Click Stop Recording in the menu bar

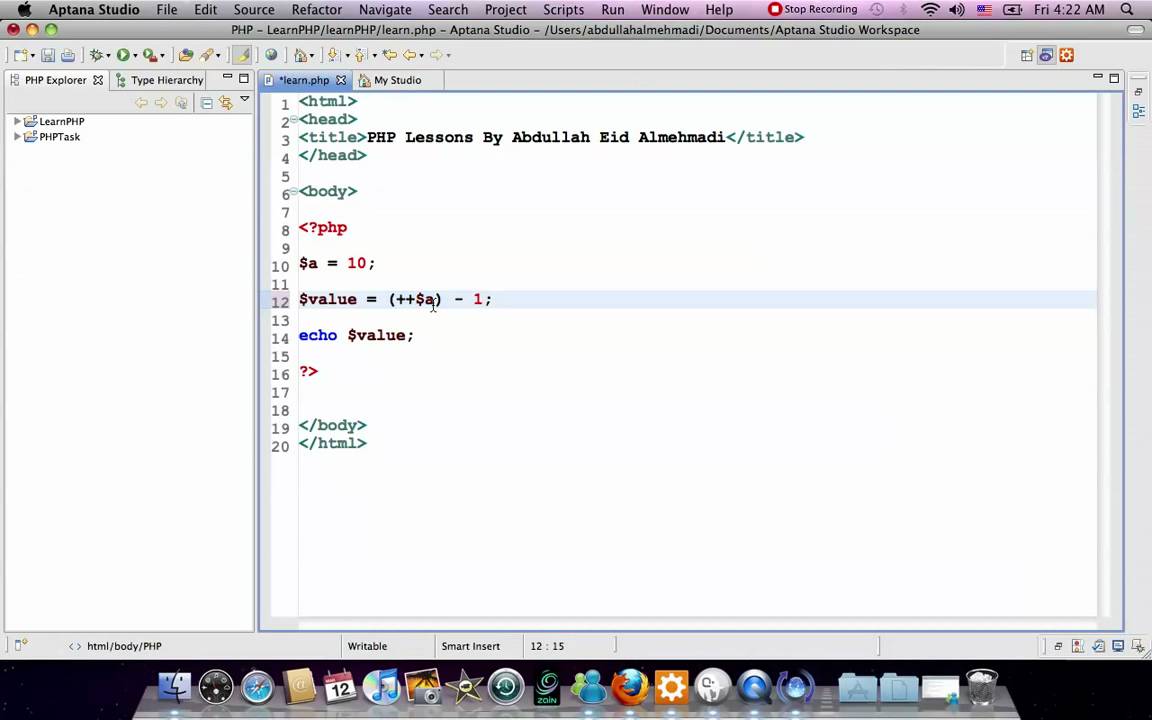coord(812,10)
